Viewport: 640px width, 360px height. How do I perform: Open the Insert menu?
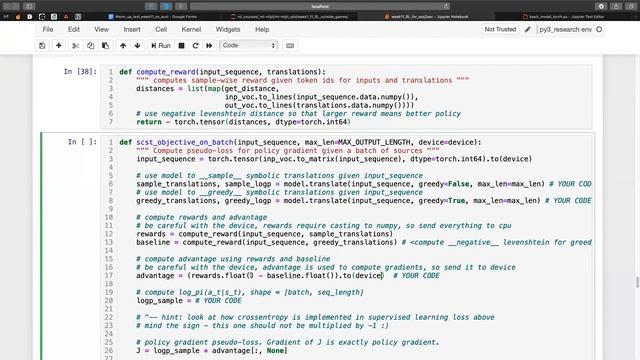coord(132,29)
